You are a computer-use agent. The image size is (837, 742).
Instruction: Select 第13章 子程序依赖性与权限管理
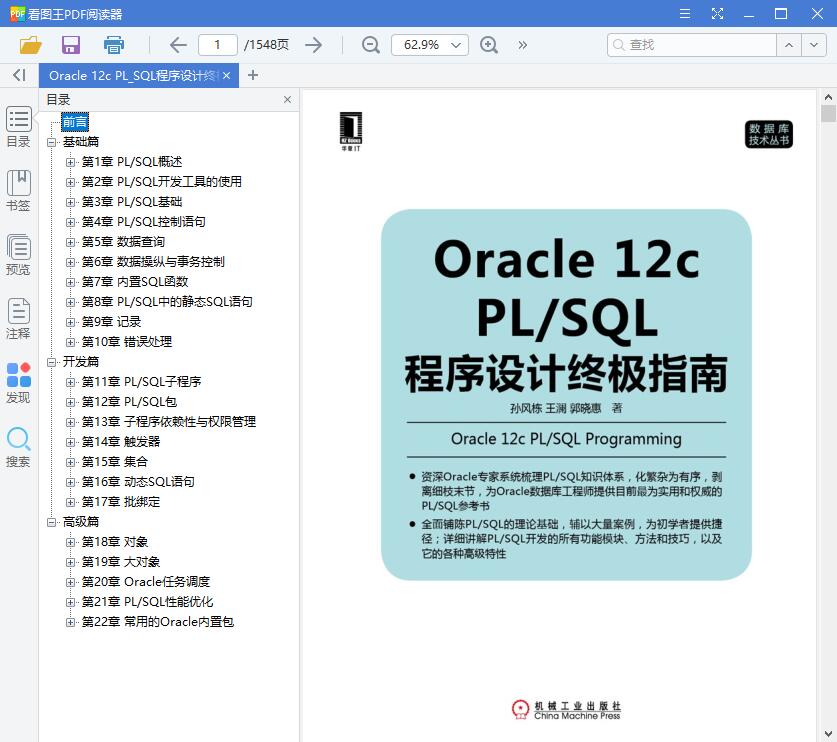pyautogui.click(x=168, y=422)
